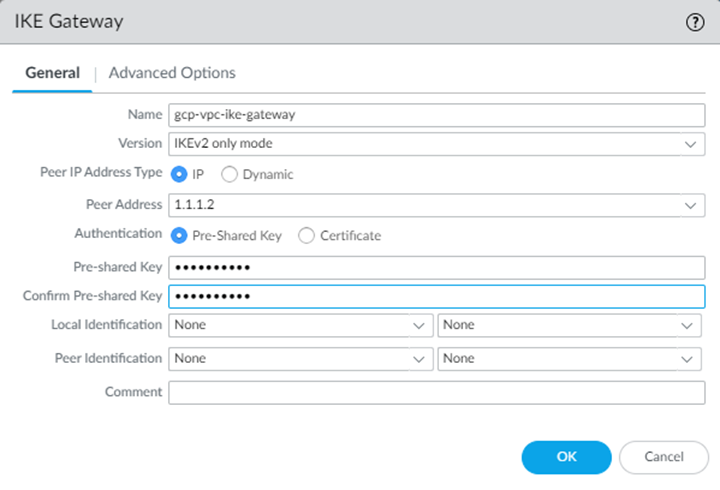Click the IKE Gateway title bar
Viewport: 720px width, 490px height.
point(300,23)
